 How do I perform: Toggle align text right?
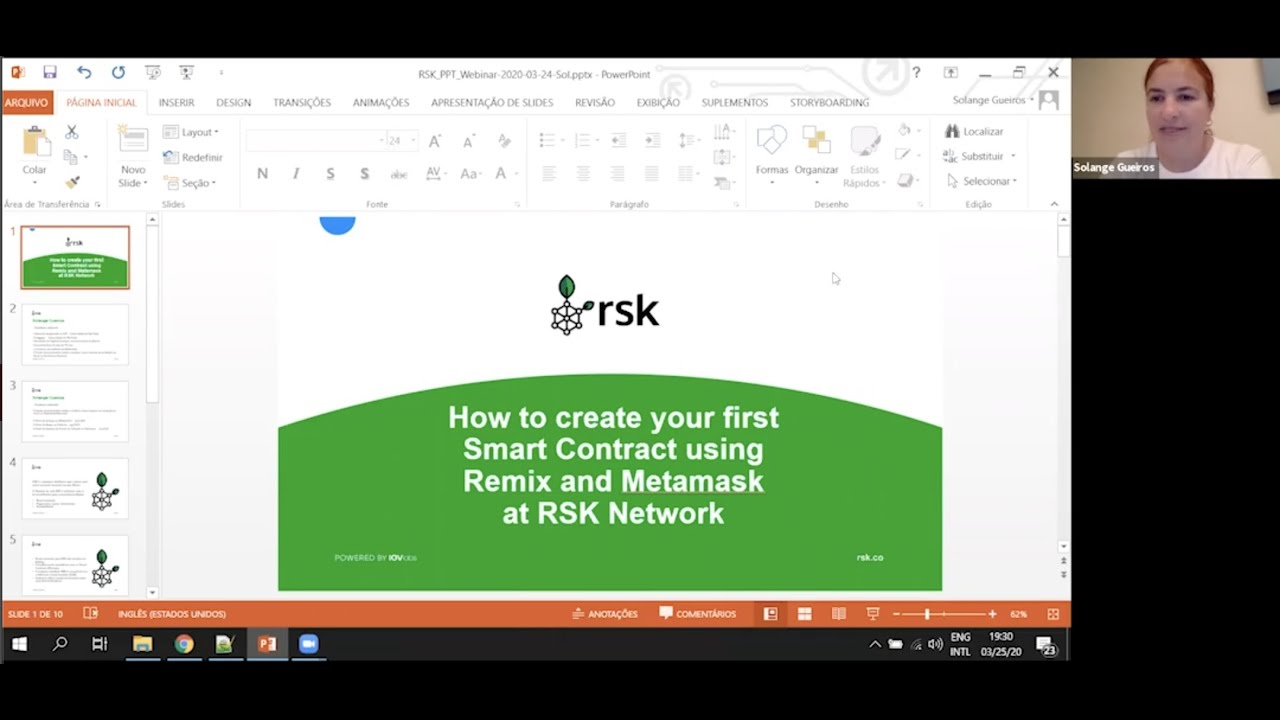click(x=617, y=173)
